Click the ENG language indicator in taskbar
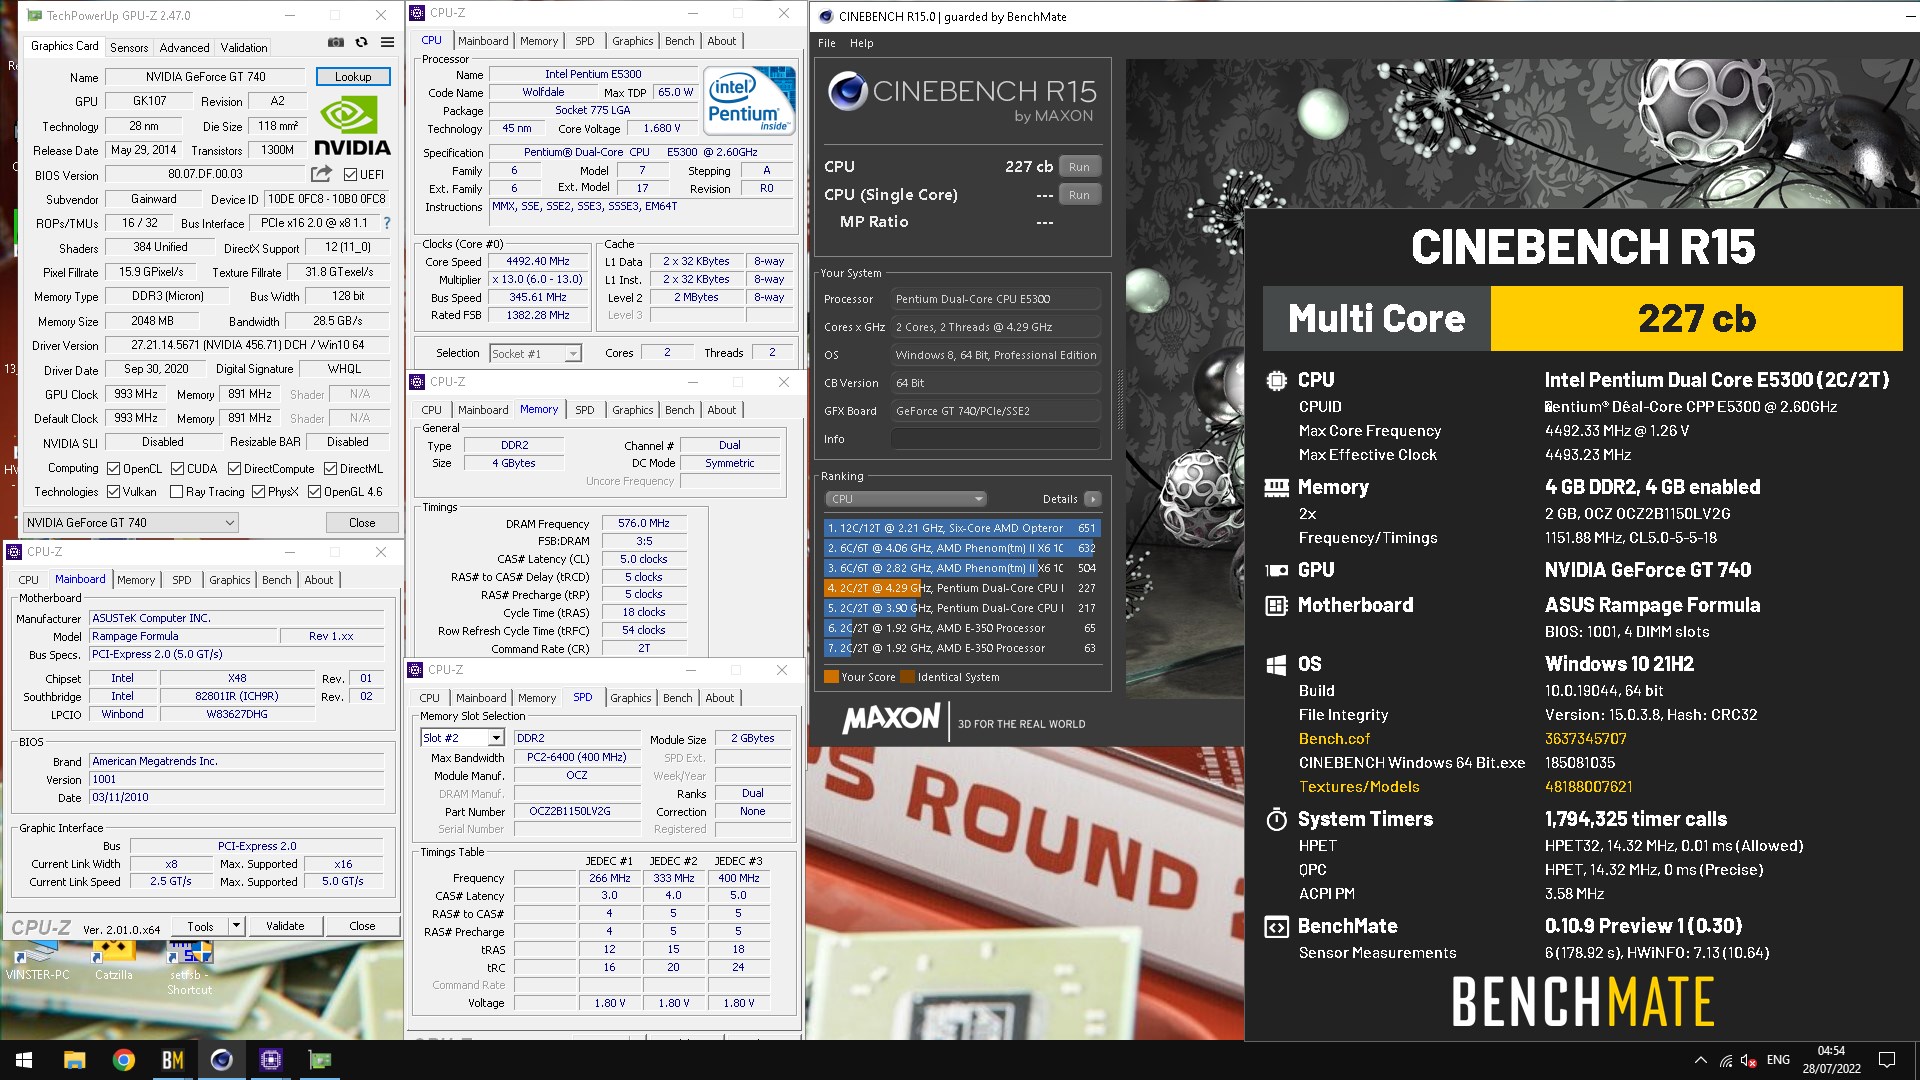Image resolution: width=1920 pixels, height=1080 pixels. (x=1778, y=1060)
